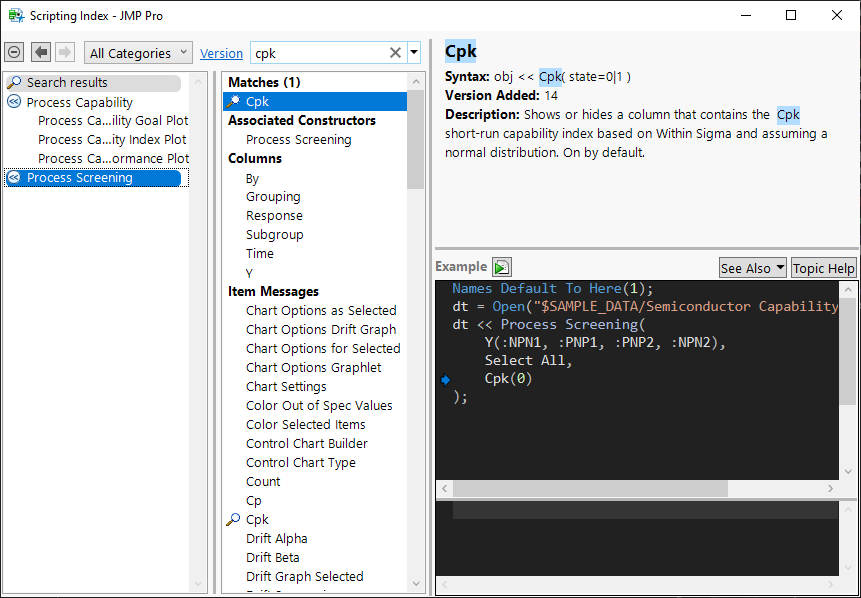This screenshot has width=861, height=598.
Task: Click the Topic Help button
Action: tap(823, 268)
